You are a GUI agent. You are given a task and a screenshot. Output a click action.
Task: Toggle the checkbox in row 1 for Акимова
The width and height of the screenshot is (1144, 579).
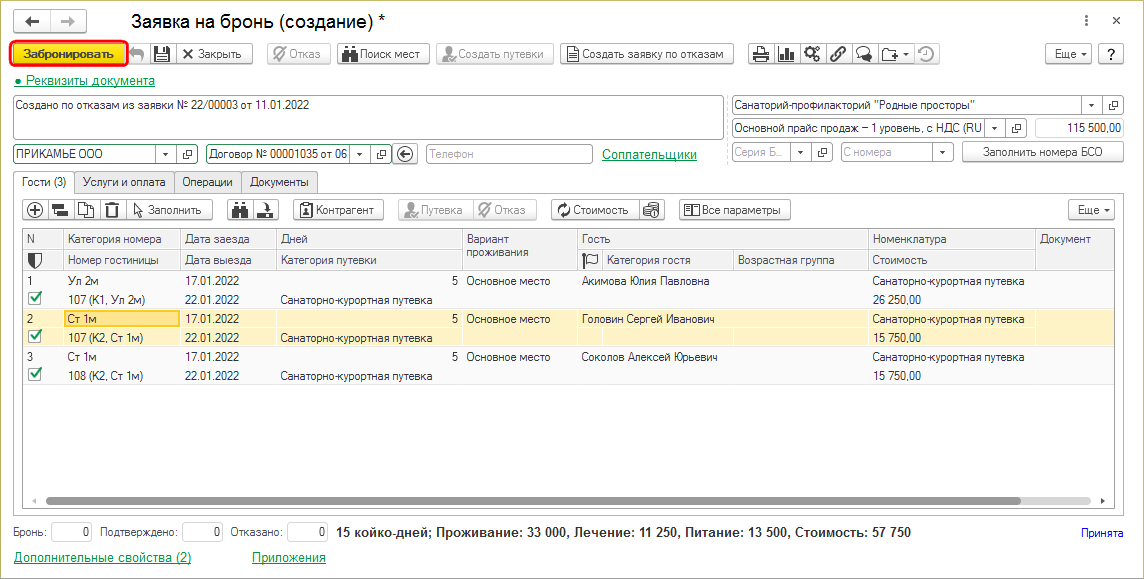tap(34, 298)
